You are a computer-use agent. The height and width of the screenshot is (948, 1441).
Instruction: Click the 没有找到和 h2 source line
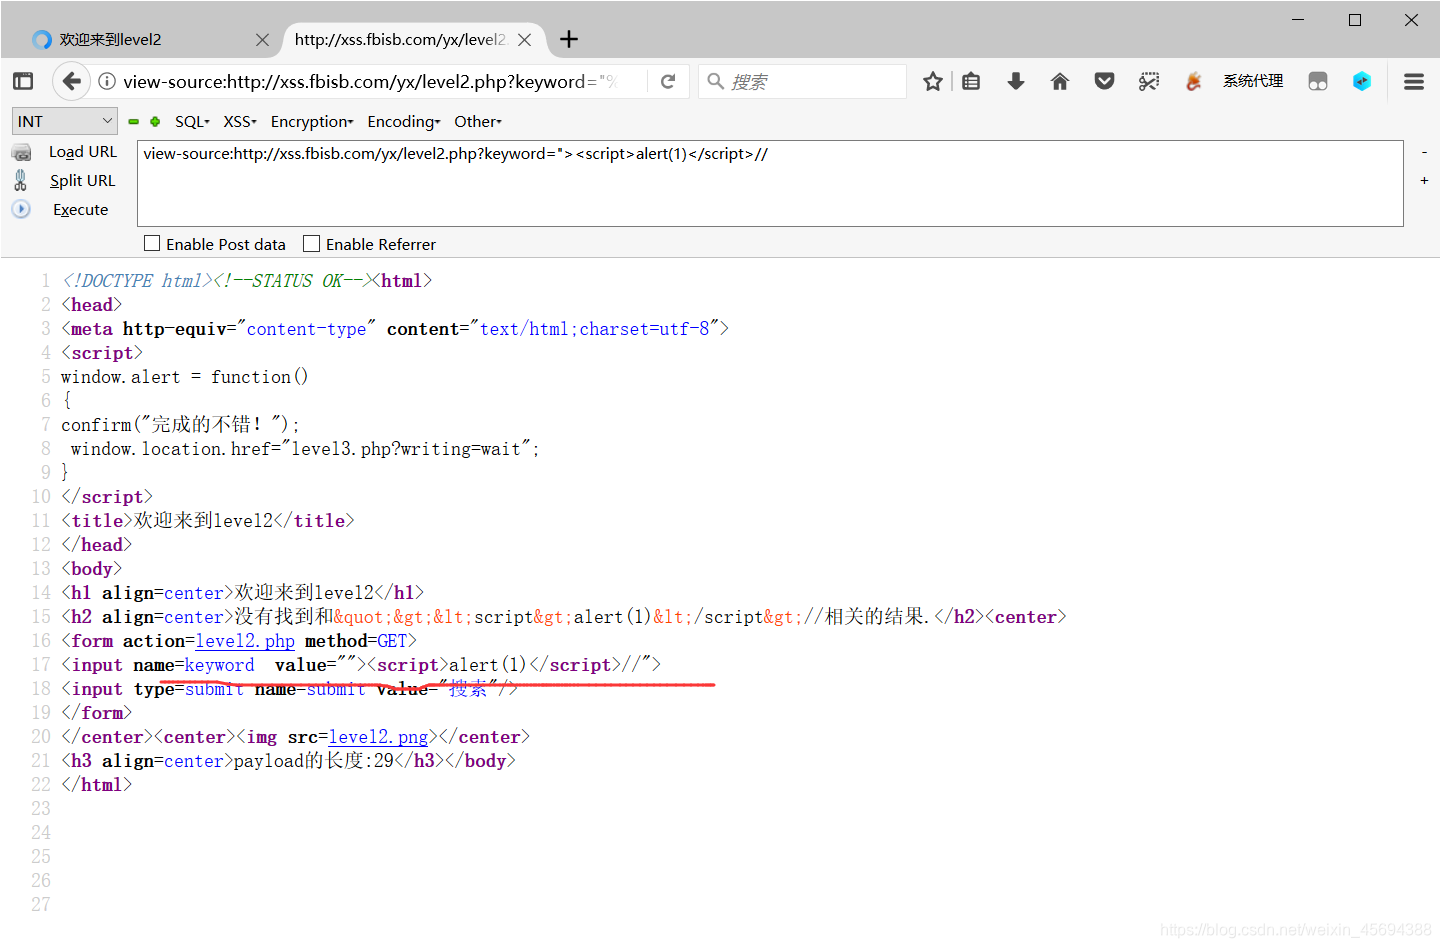click(x=564, y=617)
